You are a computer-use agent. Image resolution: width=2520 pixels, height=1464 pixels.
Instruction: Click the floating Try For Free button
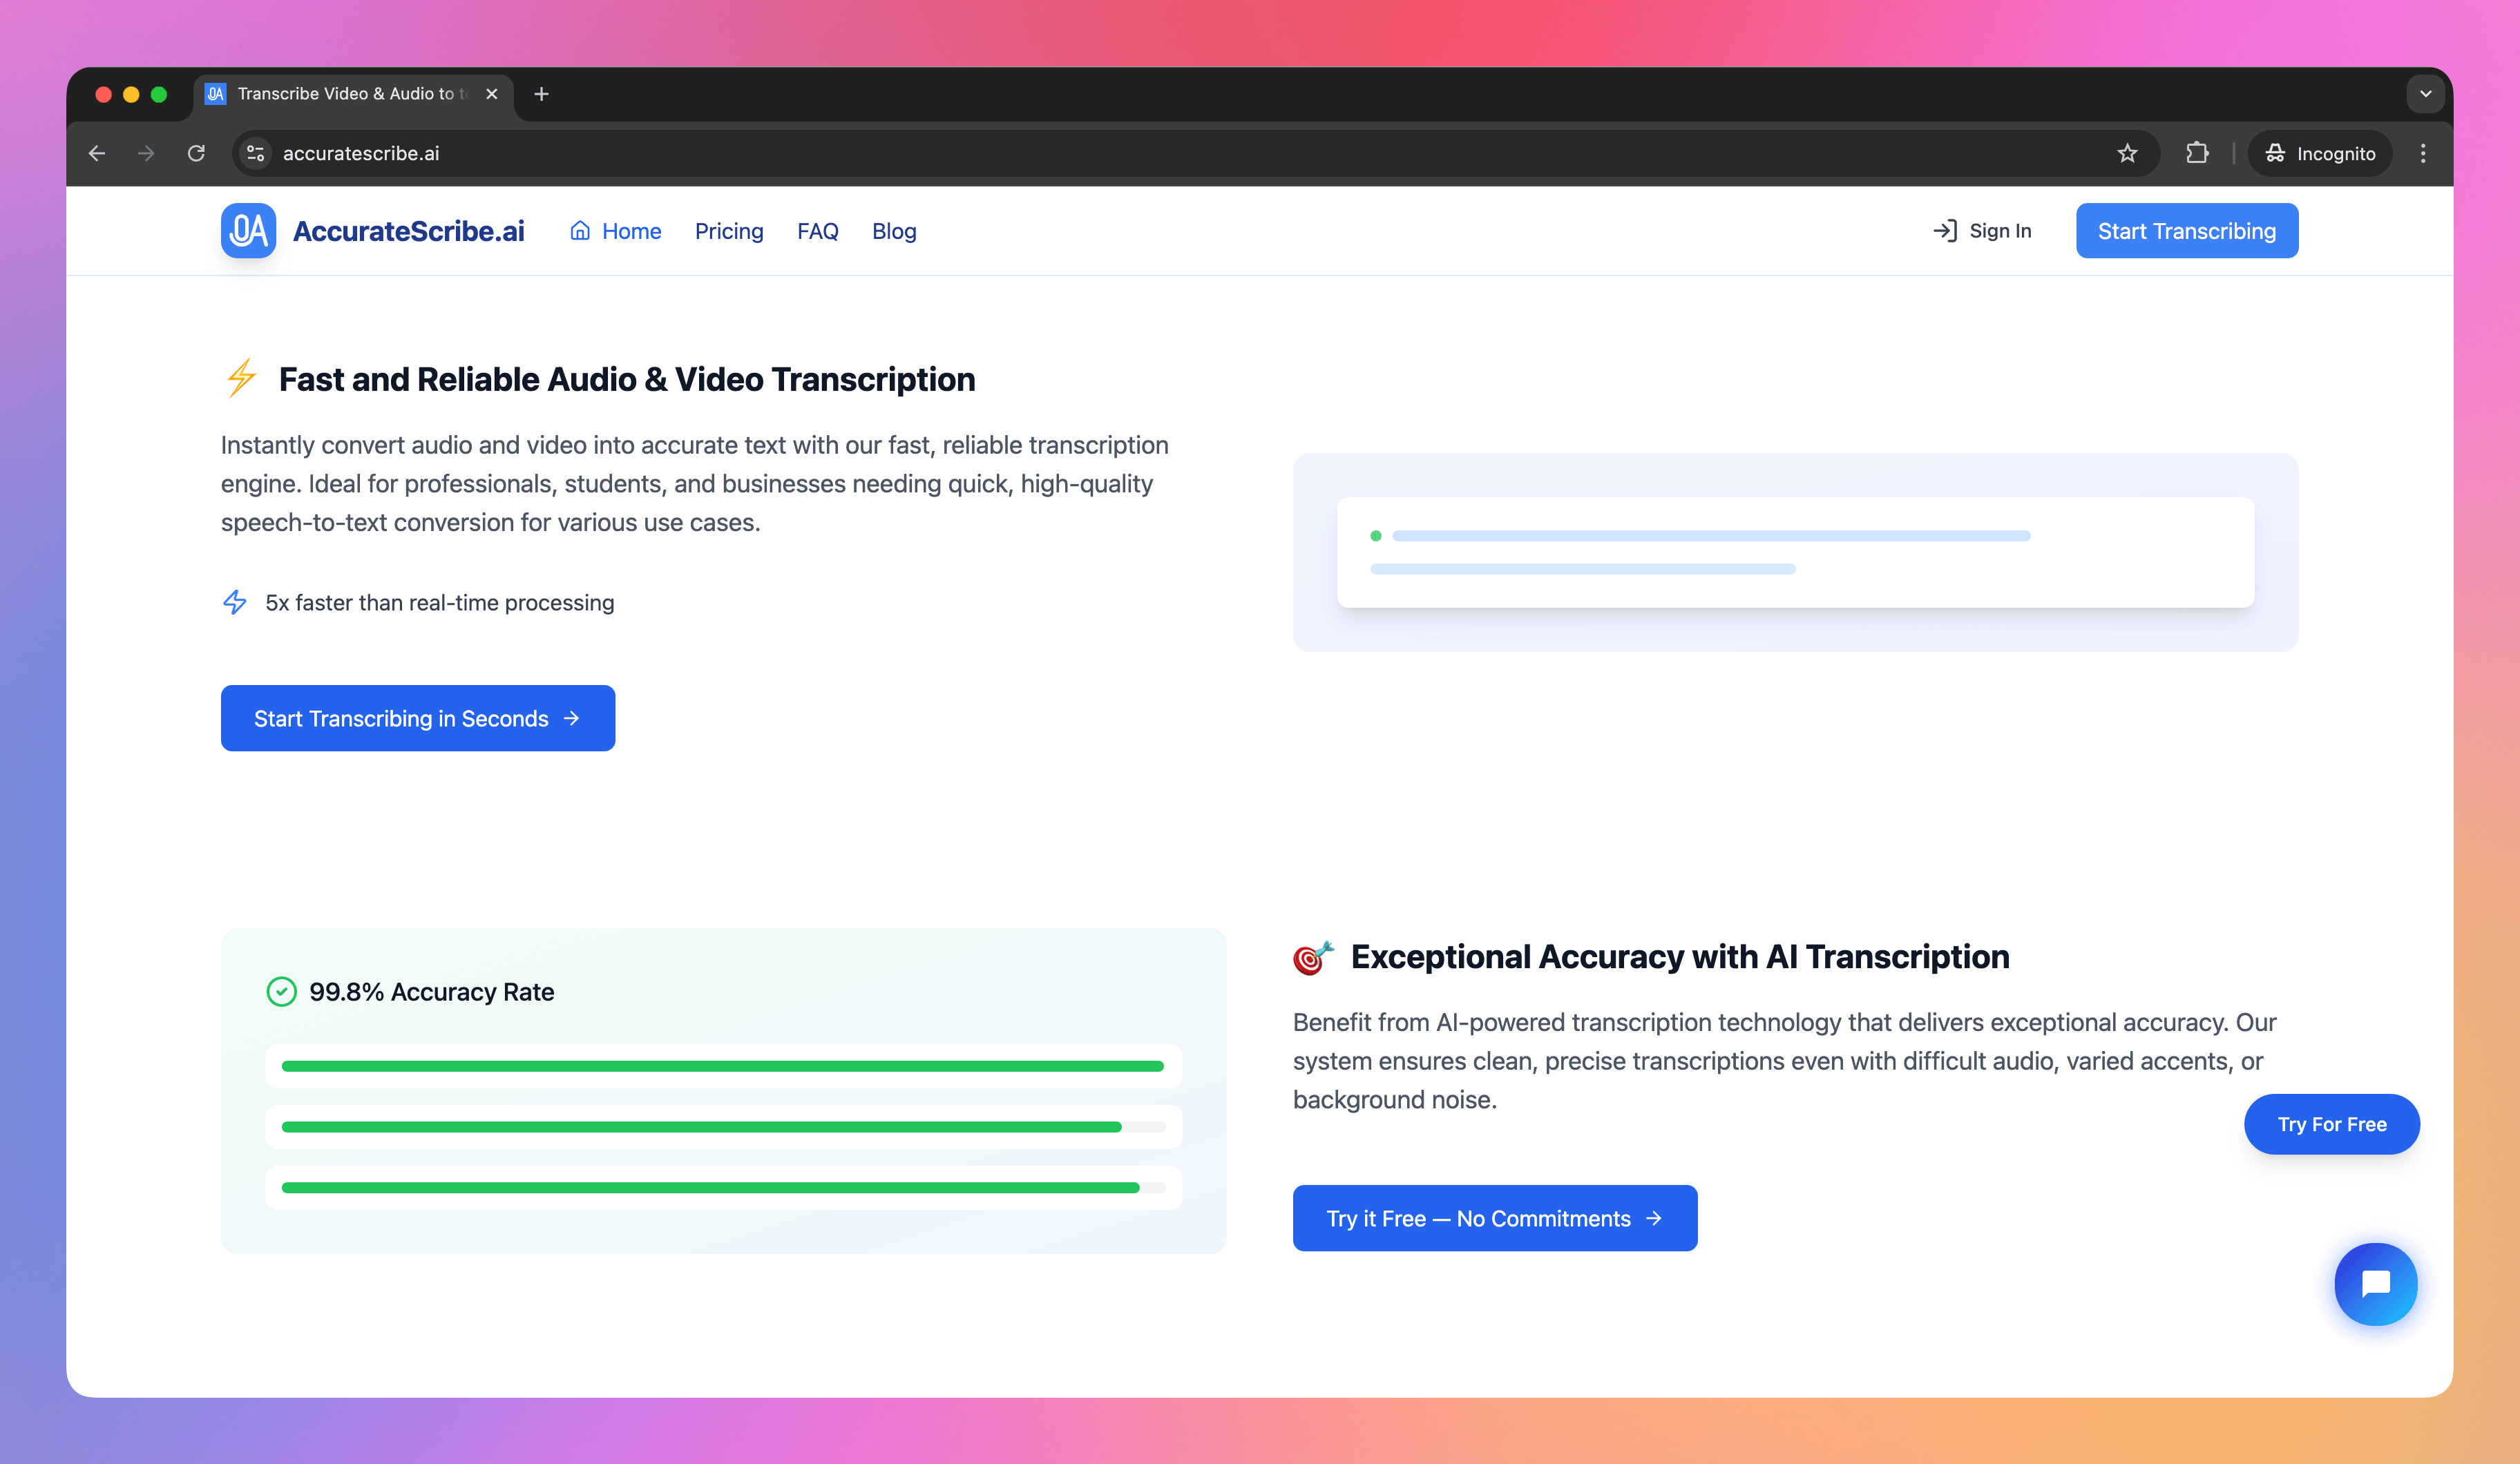[2332, 1124]
